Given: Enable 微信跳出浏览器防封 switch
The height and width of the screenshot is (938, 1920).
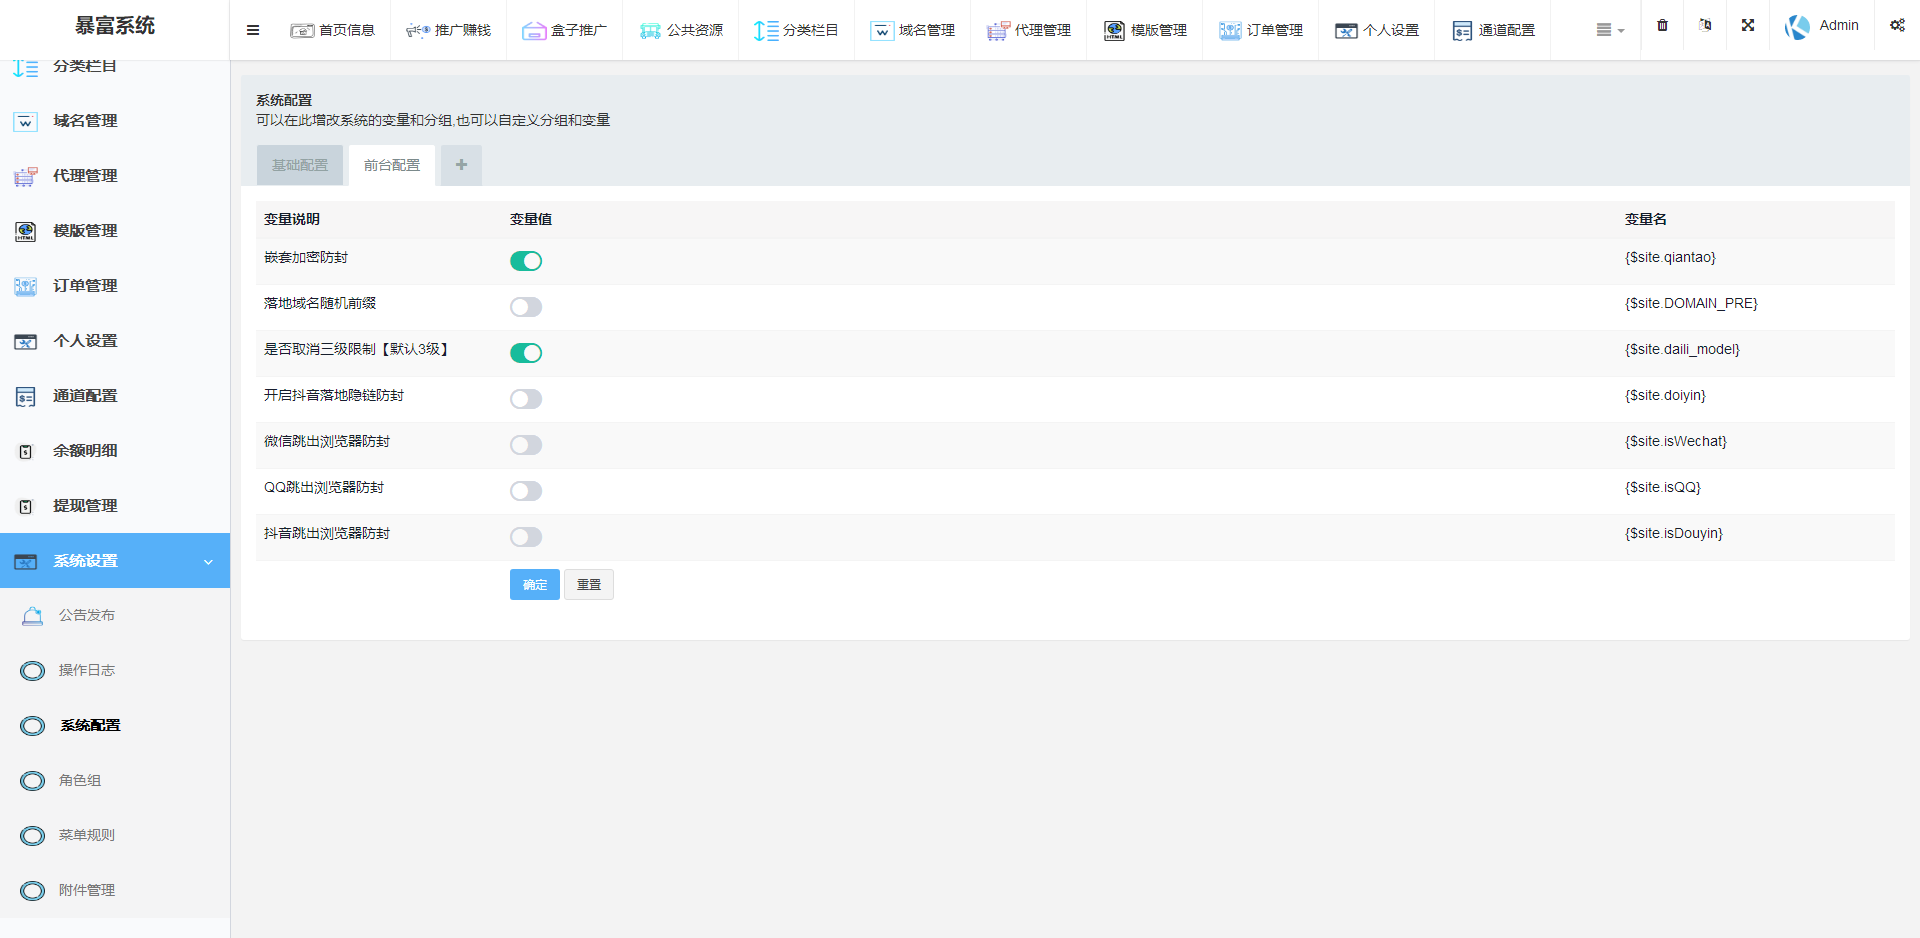Looking at the screenshot, I should [526, 445].
